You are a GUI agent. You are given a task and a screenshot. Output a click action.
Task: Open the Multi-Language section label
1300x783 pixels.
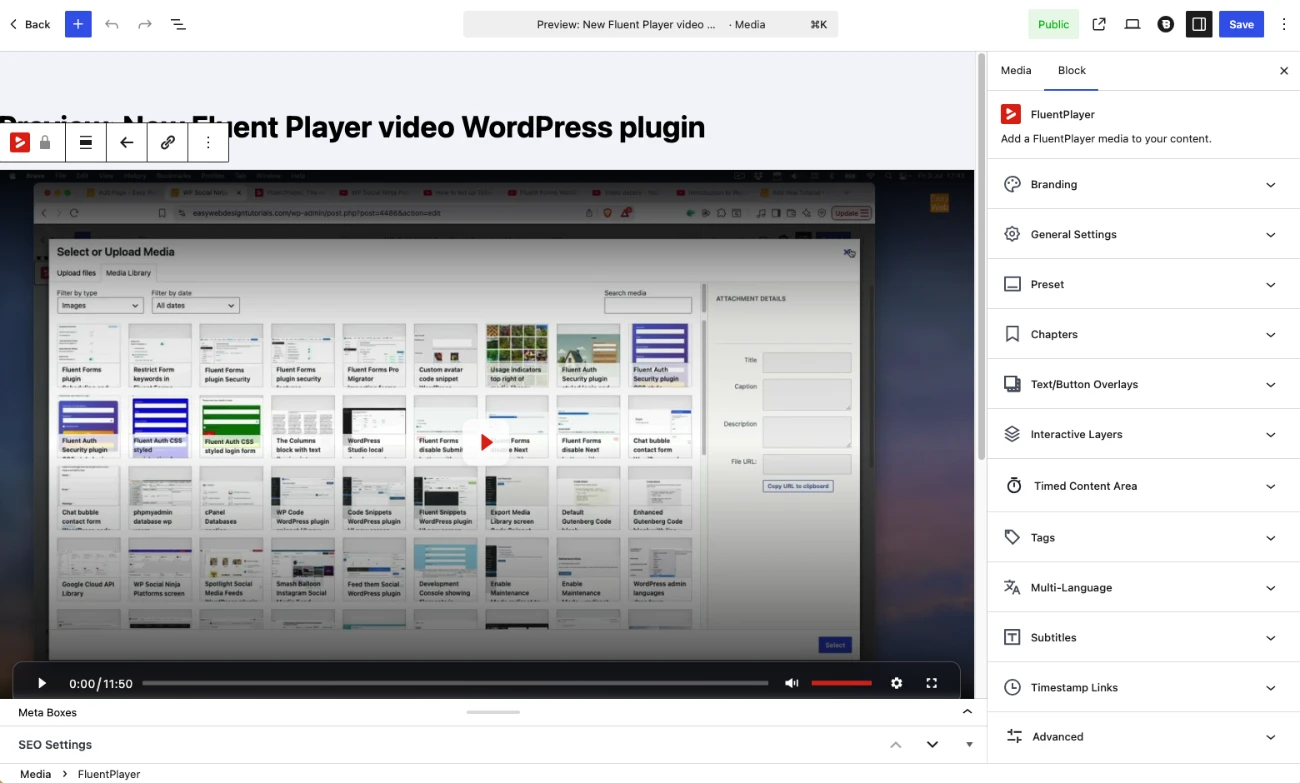[1071, 587]
